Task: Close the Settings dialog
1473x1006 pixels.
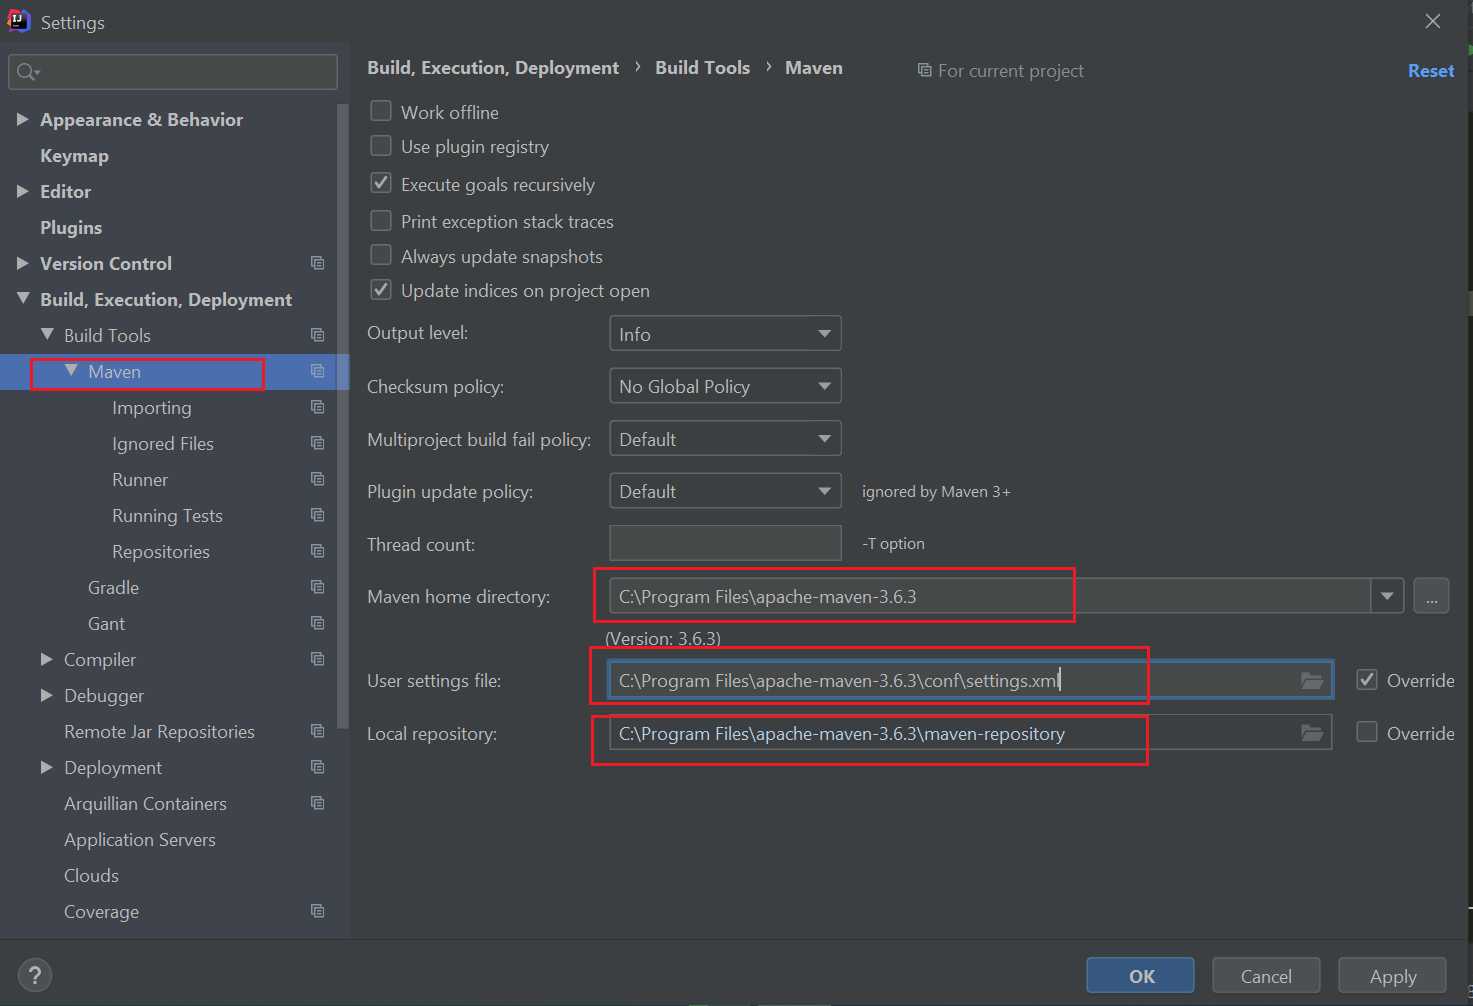Action: click(x=1433, y=21)
